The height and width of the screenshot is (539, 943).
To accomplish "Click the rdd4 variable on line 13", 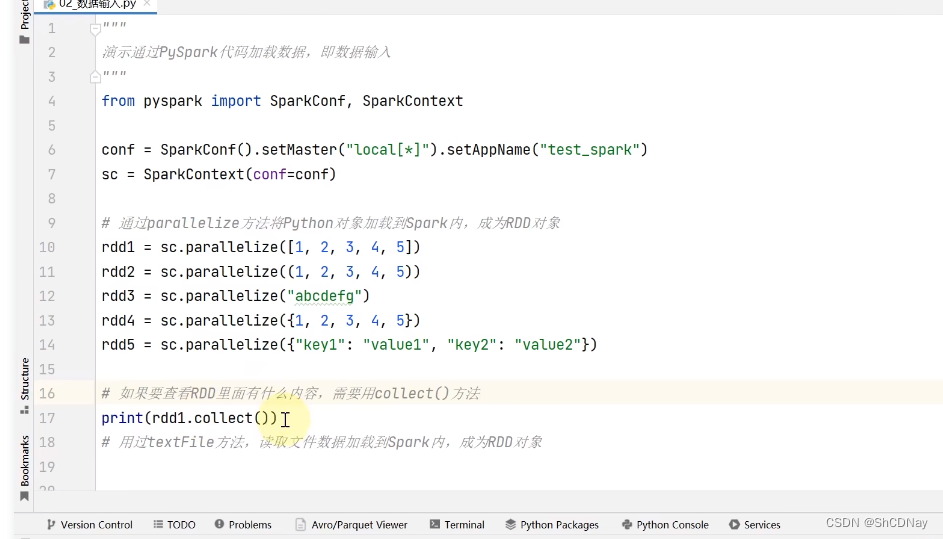I will (x=118, y=321).
